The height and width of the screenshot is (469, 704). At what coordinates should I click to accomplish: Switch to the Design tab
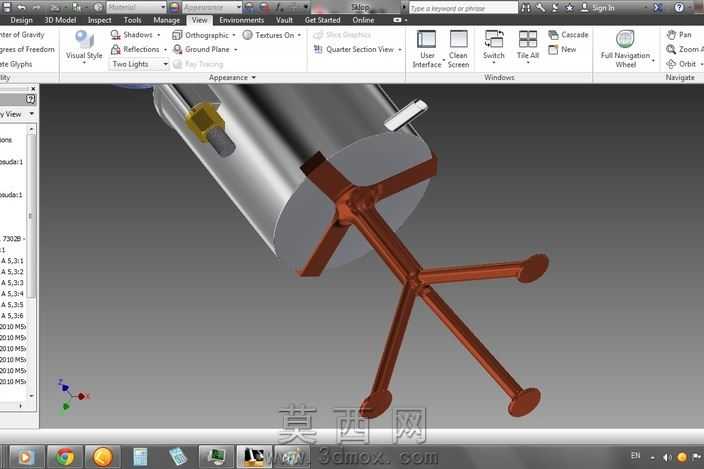tap(21, 20)
